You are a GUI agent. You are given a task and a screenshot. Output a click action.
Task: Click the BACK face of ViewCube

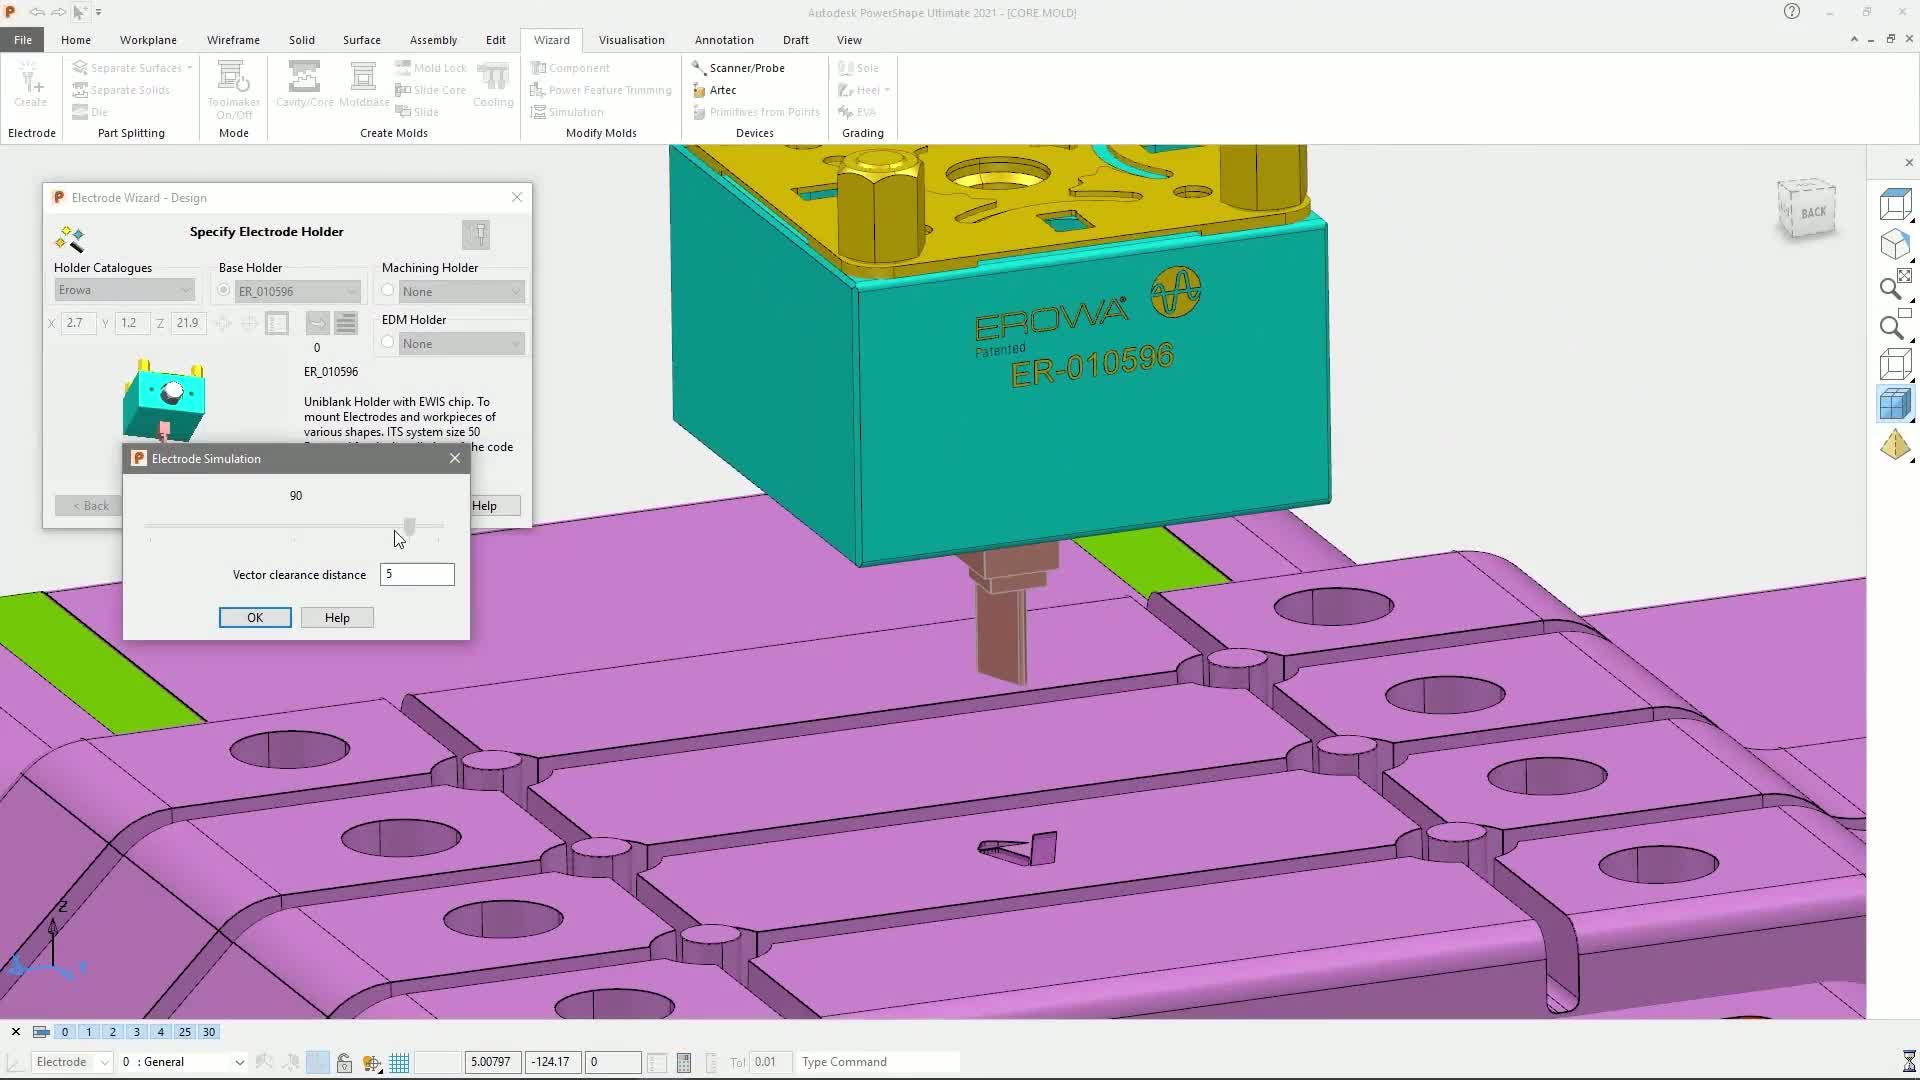click(x=1812, y=212)
